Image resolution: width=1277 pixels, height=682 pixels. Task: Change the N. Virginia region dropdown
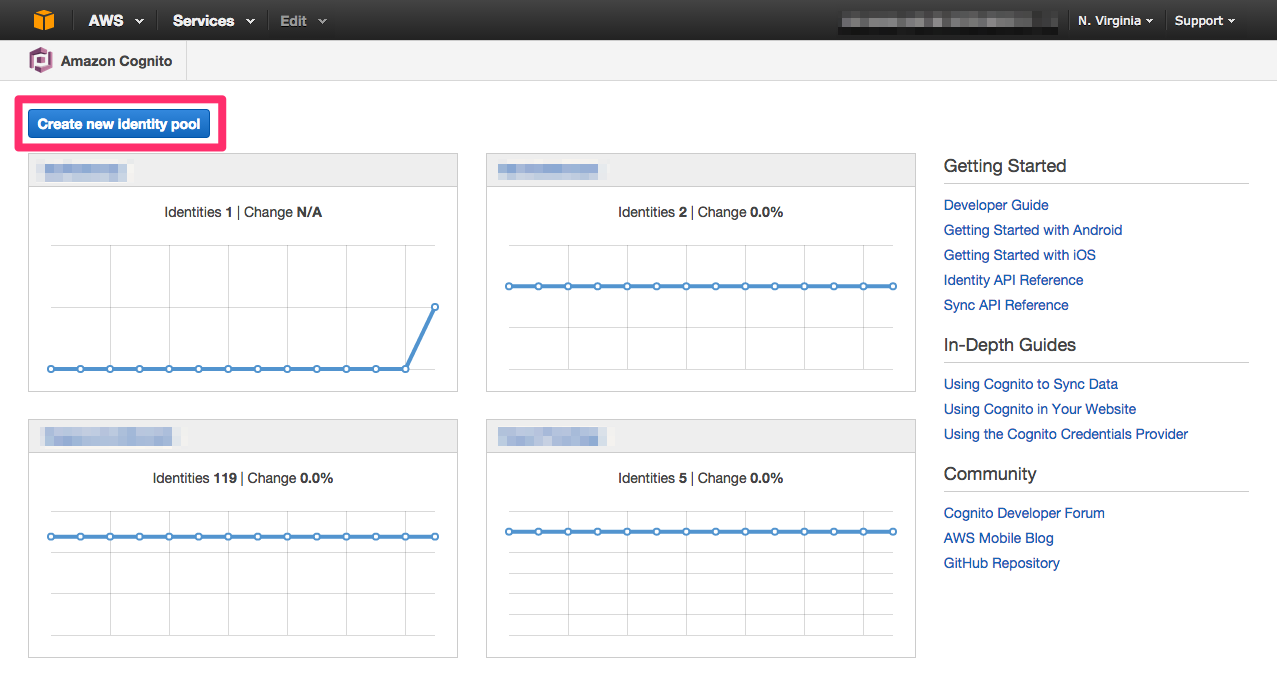point(1115,20)
